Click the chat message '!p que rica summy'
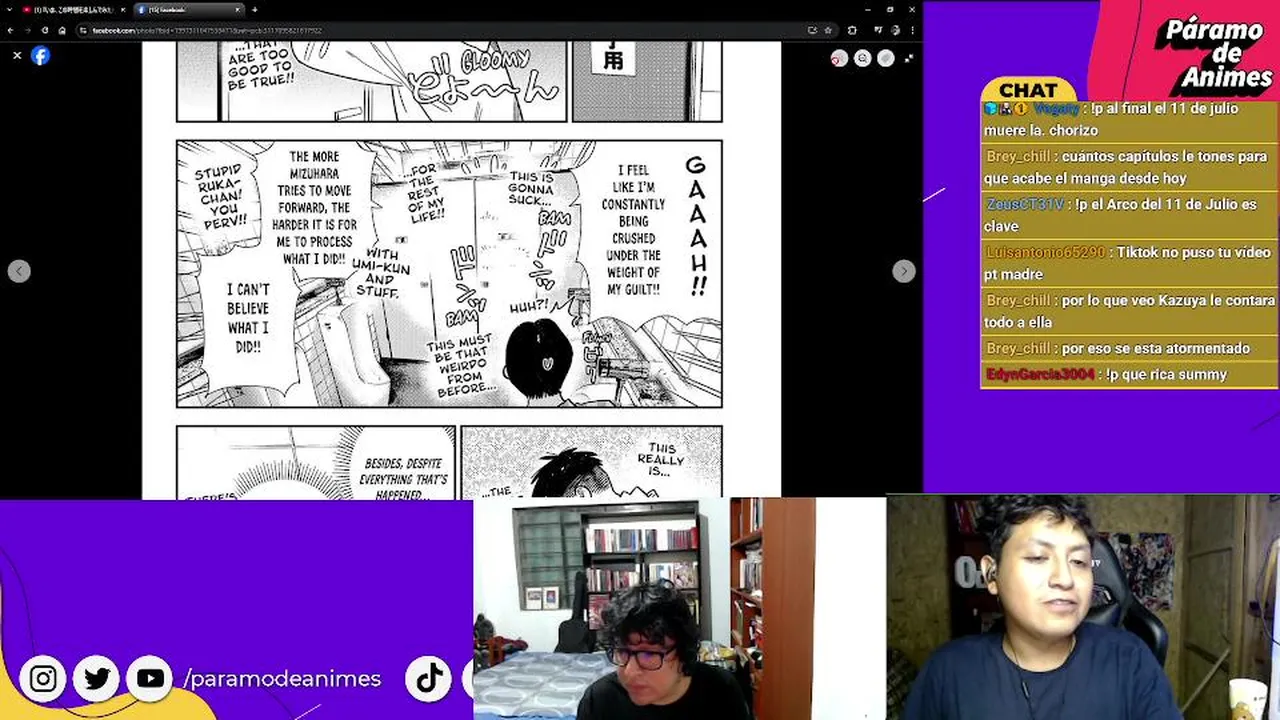1280x720 pixels. pyautogui.click(x=1166, y=374)
